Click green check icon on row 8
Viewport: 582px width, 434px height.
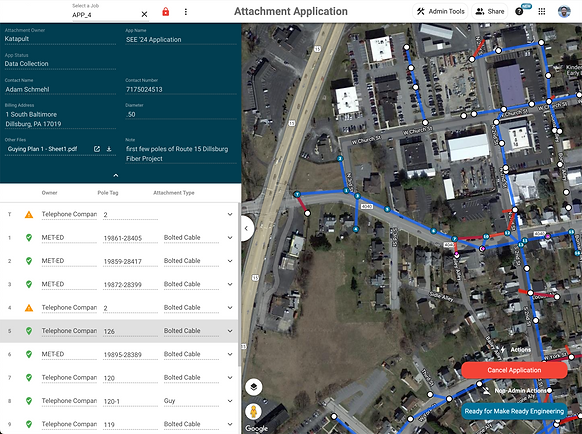click(29, 401)
